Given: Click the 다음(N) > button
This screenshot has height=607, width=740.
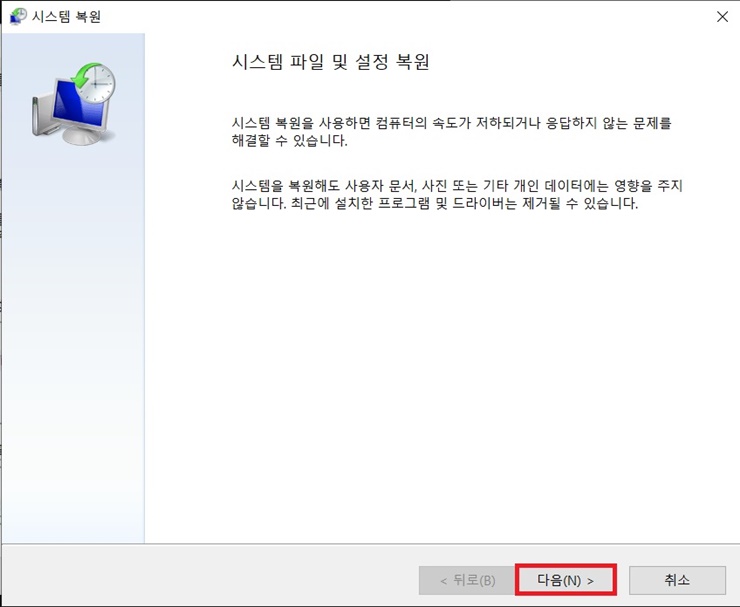Looking at the screenshot, I should [x=565, y=580].
